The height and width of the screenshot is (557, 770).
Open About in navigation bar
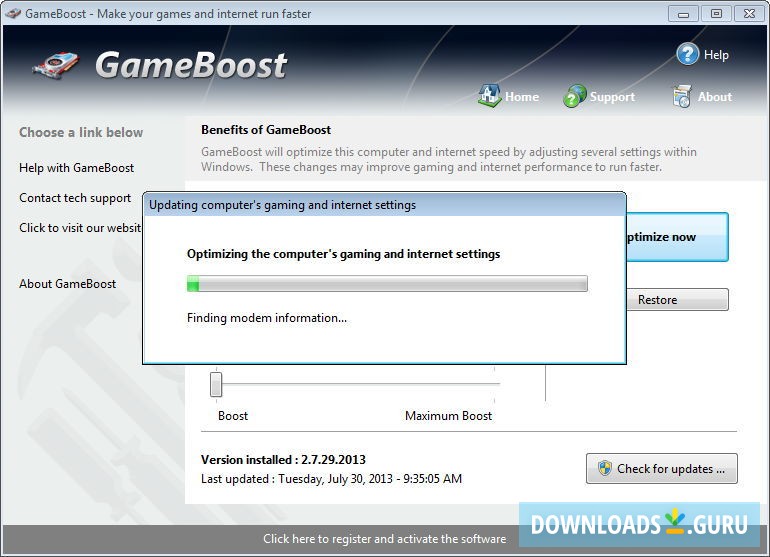pos(715,97)
